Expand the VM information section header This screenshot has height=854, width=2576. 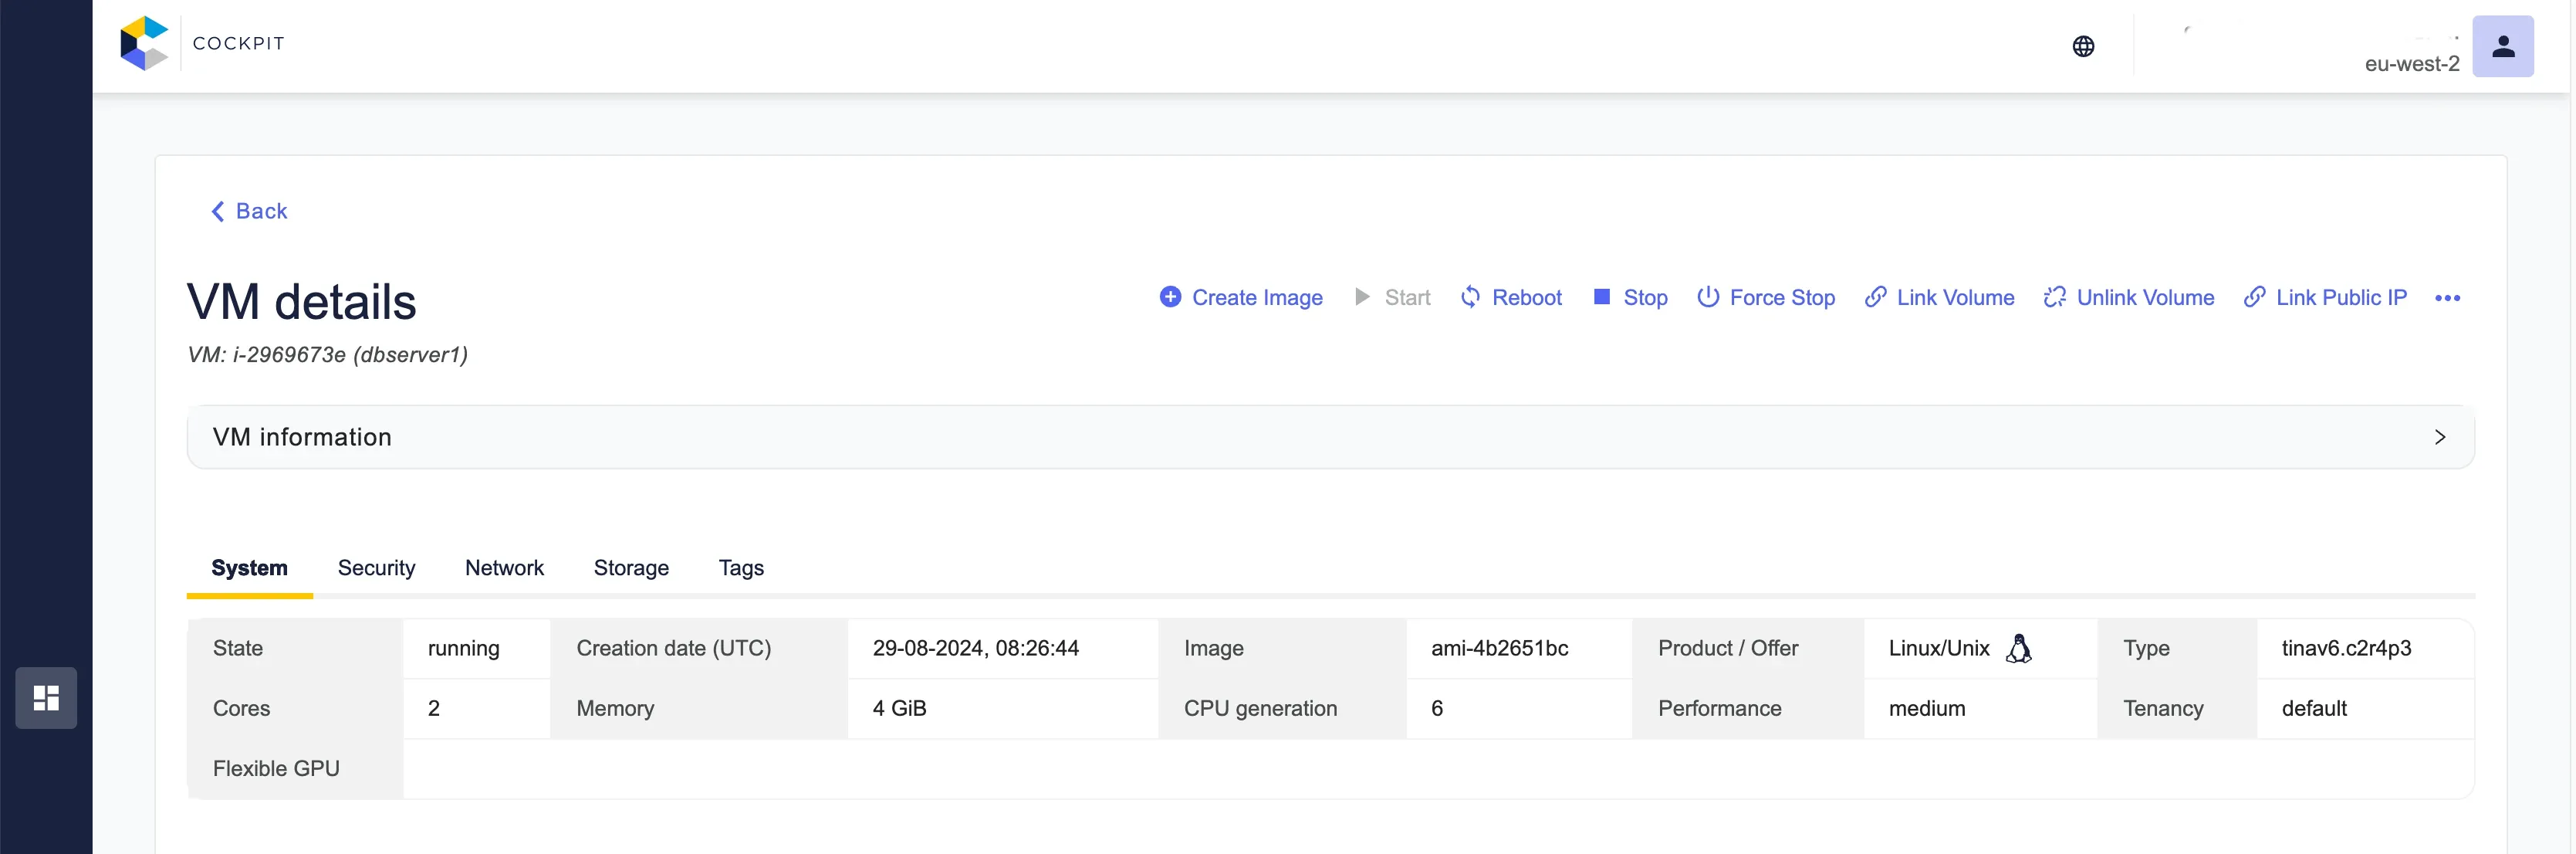pos(302,437)
